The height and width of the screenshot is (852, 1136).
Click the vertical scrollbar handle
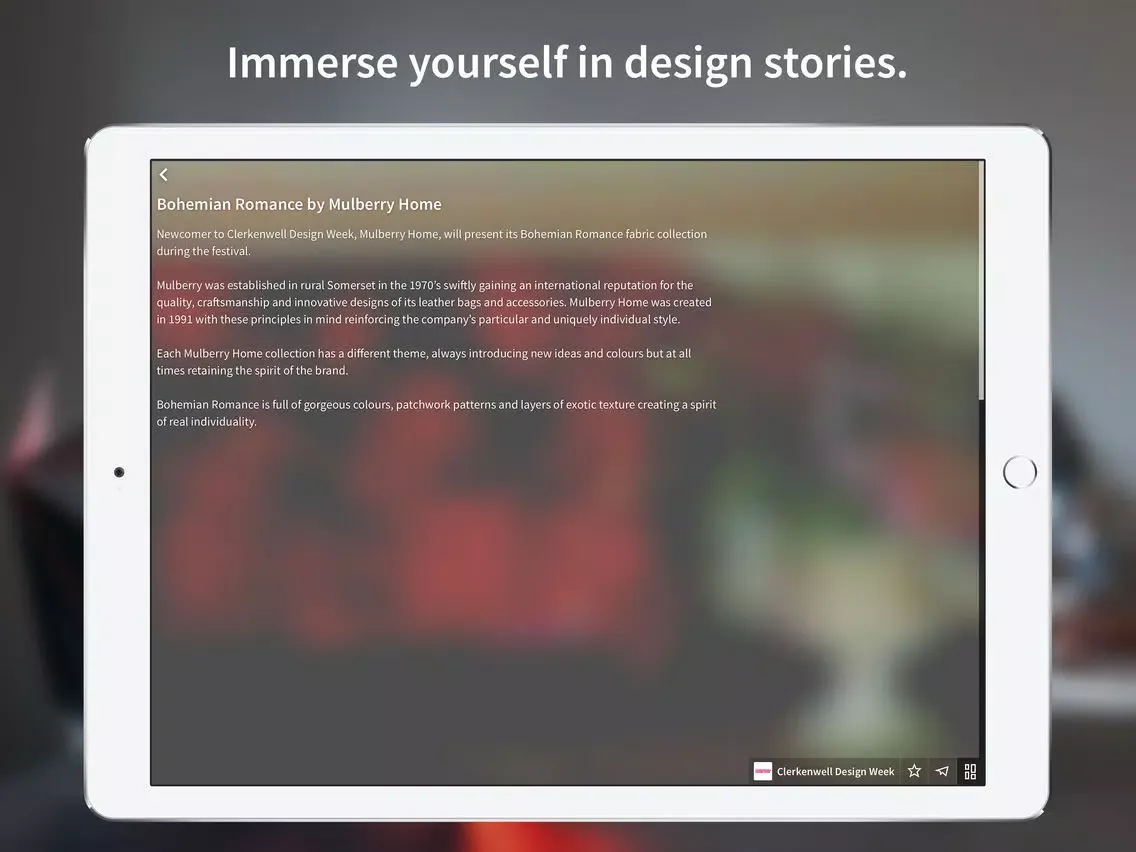pos(981,280)
